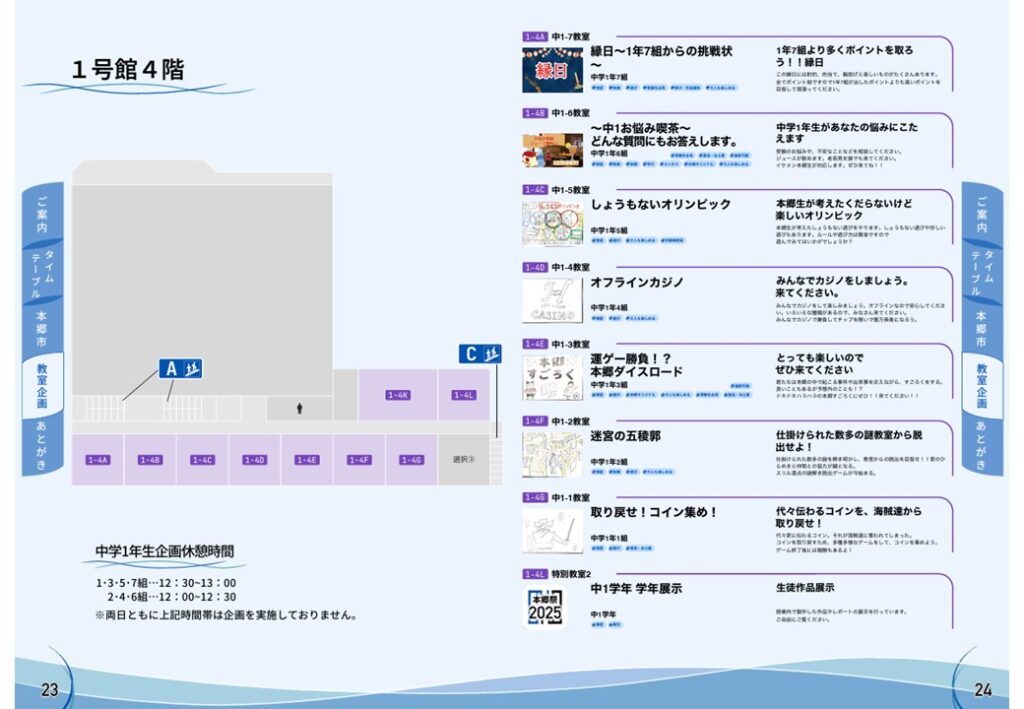Switch to タイムテーブル tab on the right edge
This screenshot has height=709, width=1024.
(981, 272)
